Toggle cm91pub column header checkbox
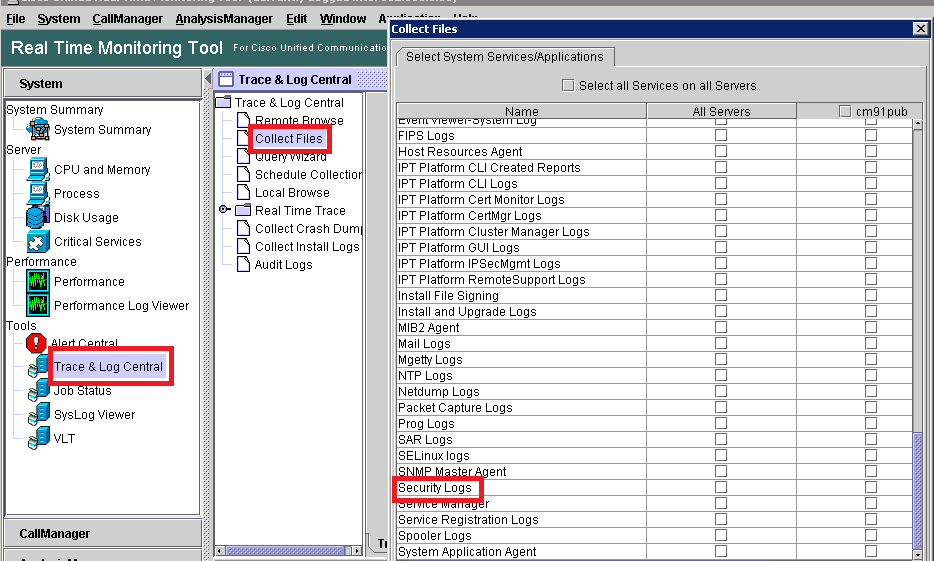 (x=845, y=111)
